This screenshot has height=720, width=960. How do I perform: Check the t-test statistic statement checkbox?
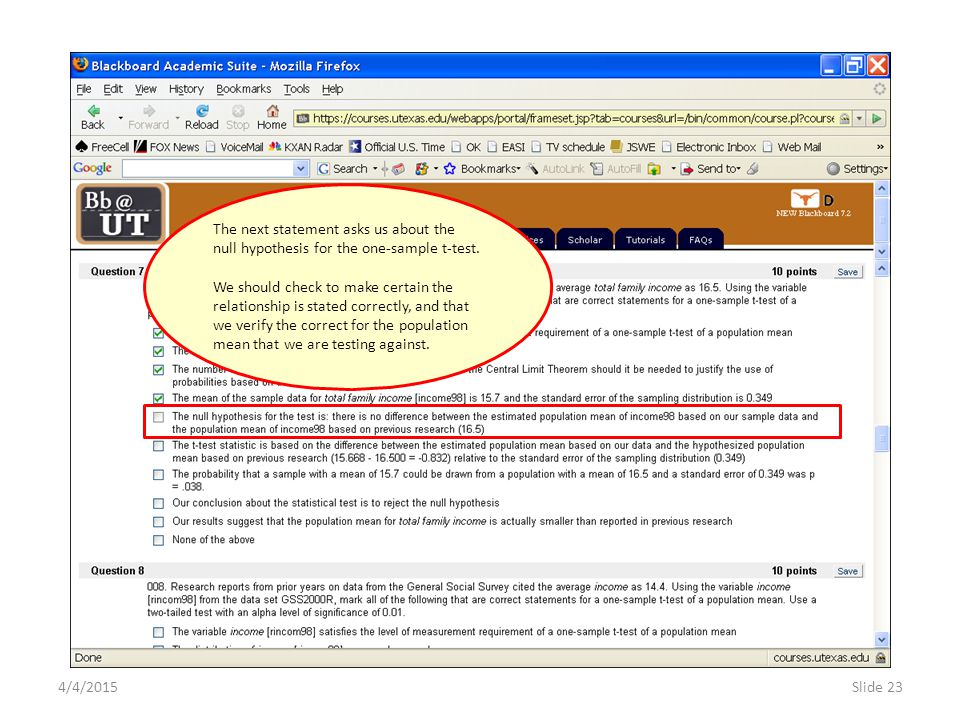(159, 446)
